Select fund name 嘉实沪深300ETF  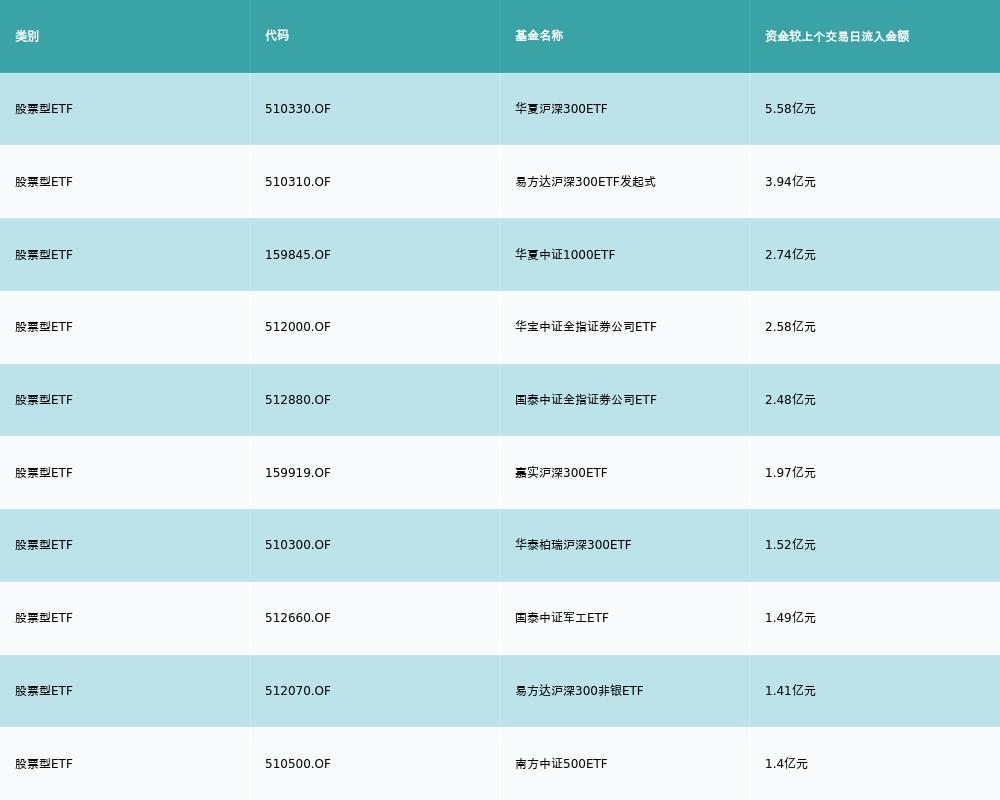561,473
